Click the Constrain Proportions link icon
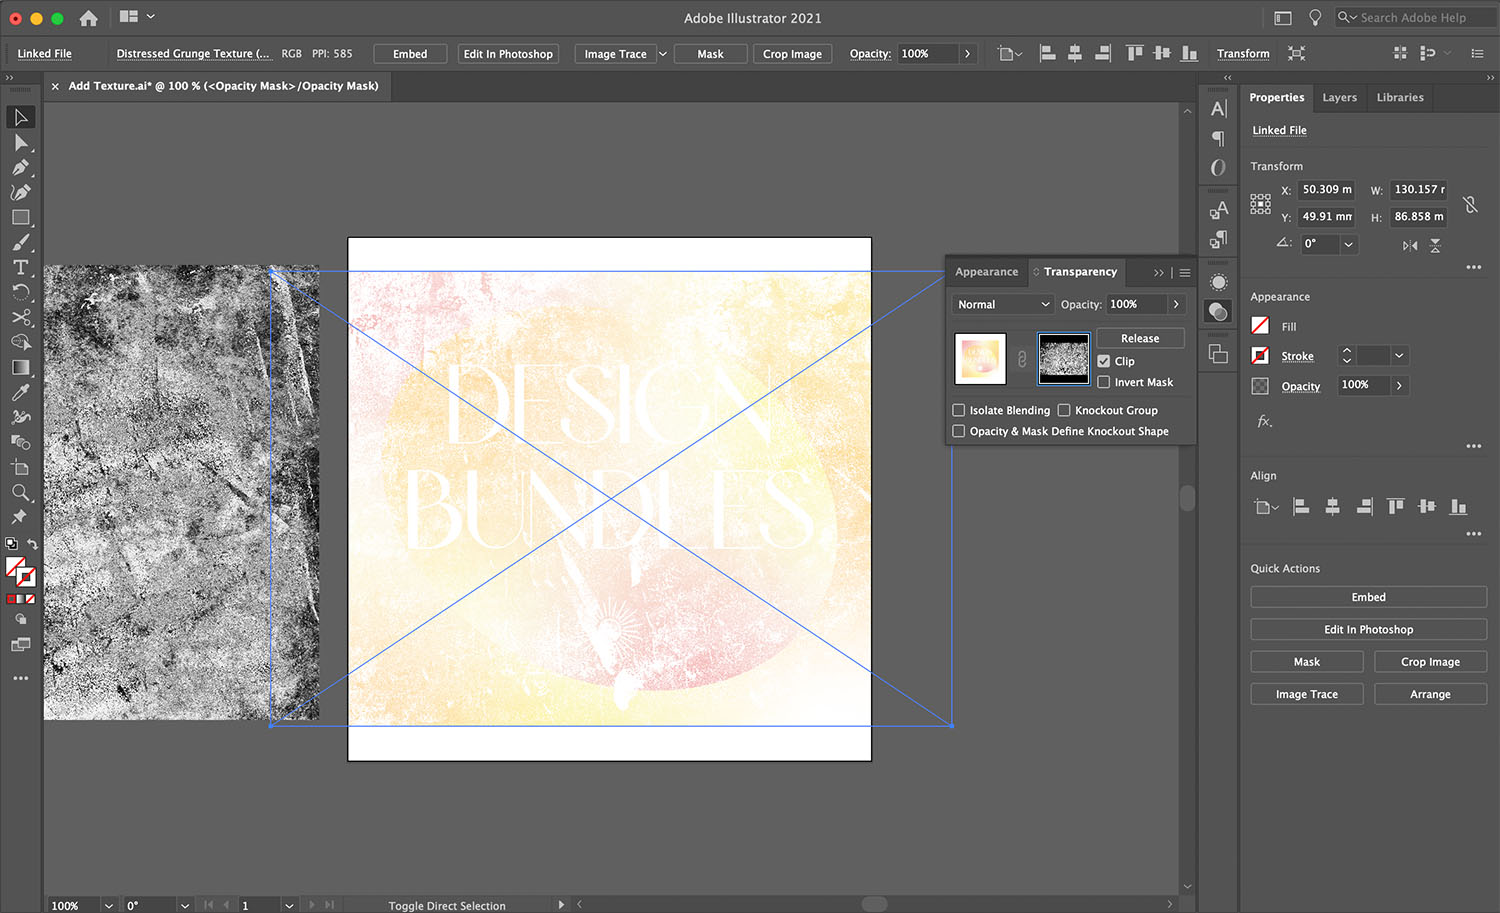 (x=1470, y=204)
